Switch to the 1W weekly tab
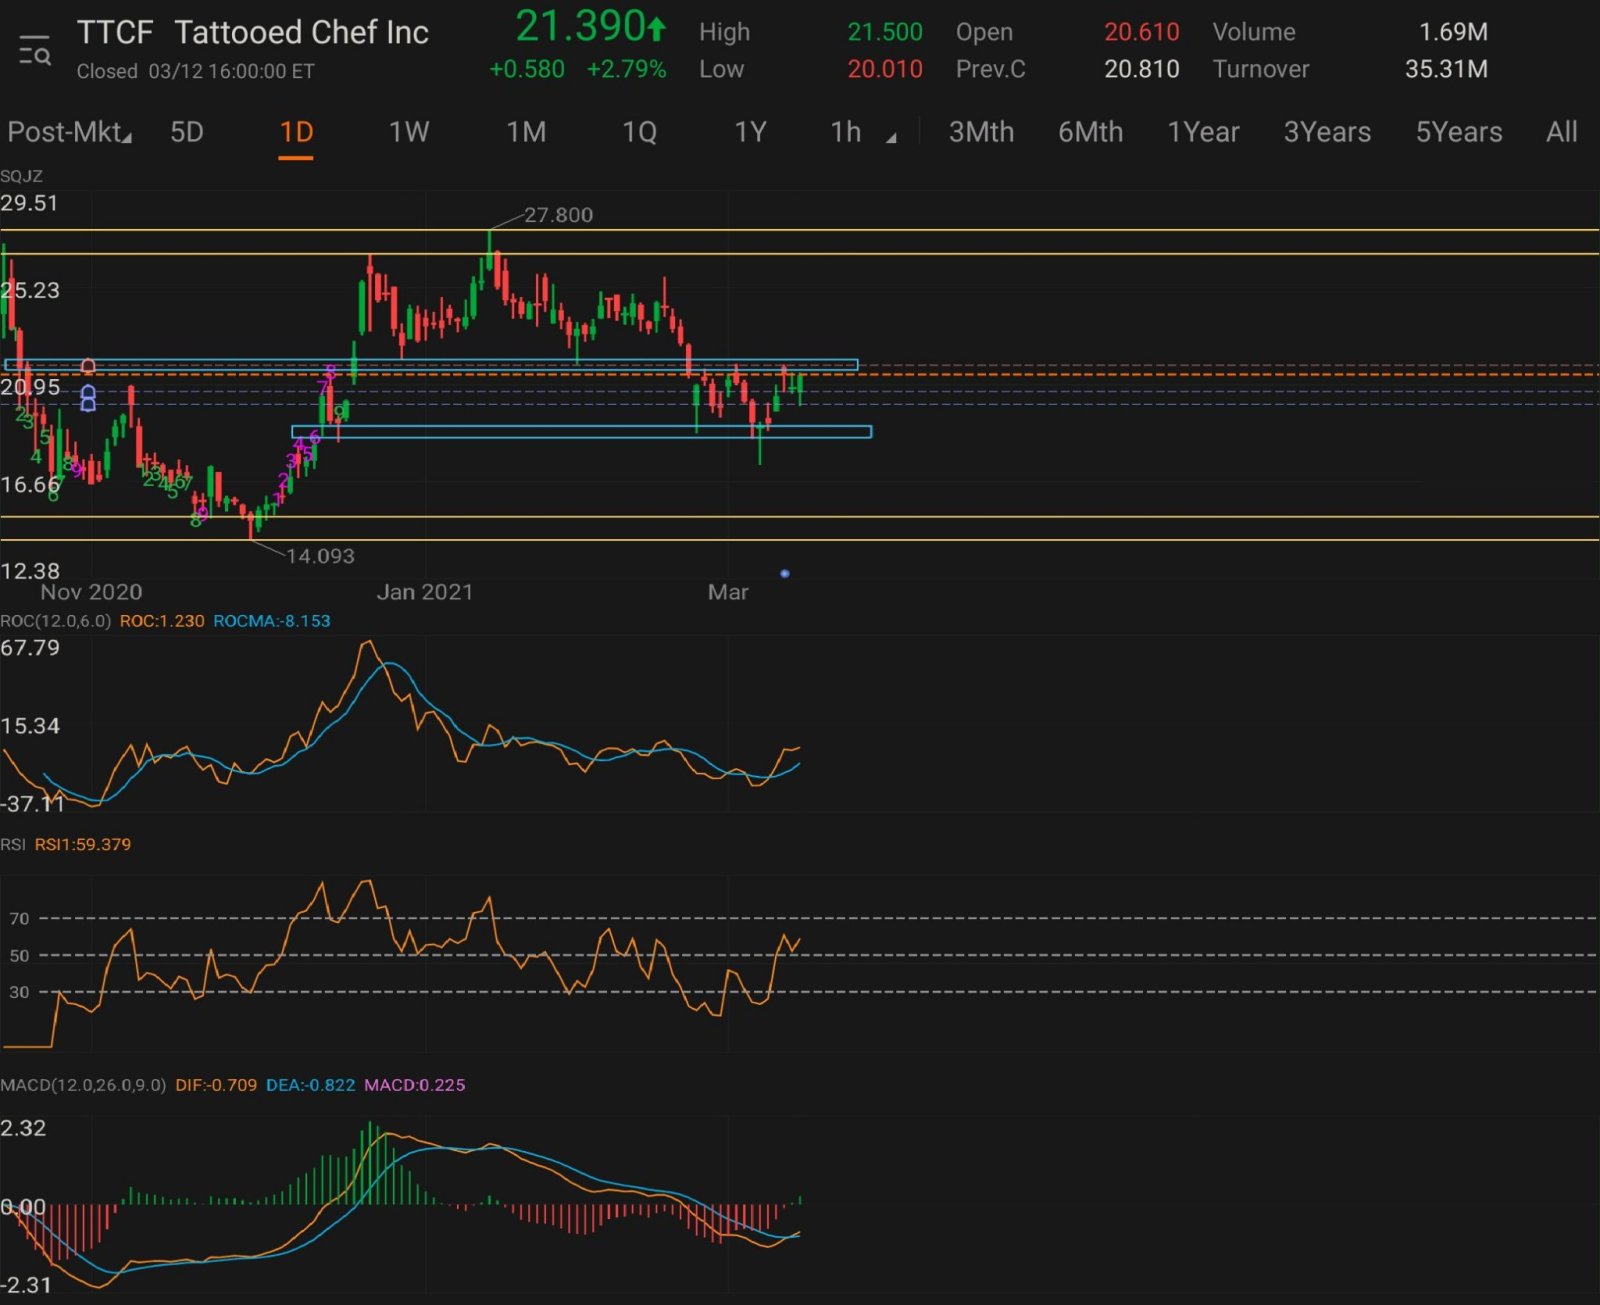The height and width of the screenshot is (1305, 1600). tap(409, 132)
